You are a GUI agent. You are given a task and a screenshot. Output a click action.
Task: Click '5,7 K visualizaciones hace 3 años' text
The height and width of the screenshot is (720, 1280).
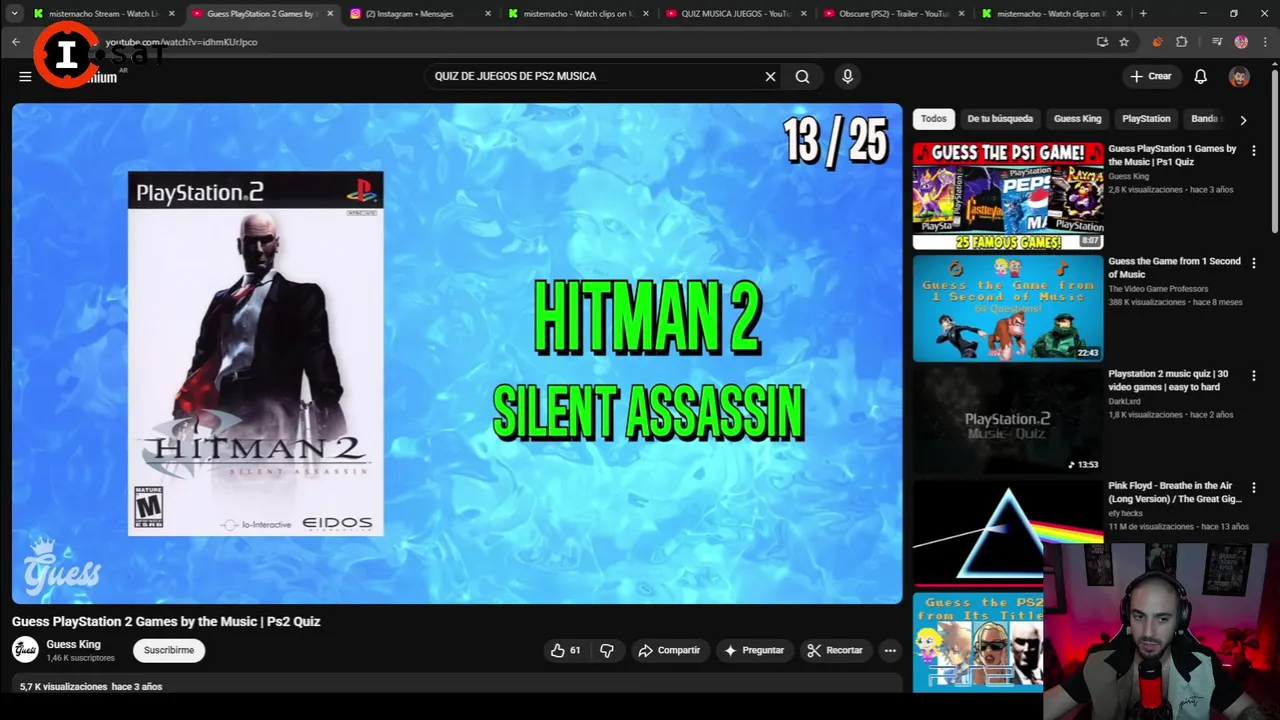pyautogui.click(x=91, y=687)
